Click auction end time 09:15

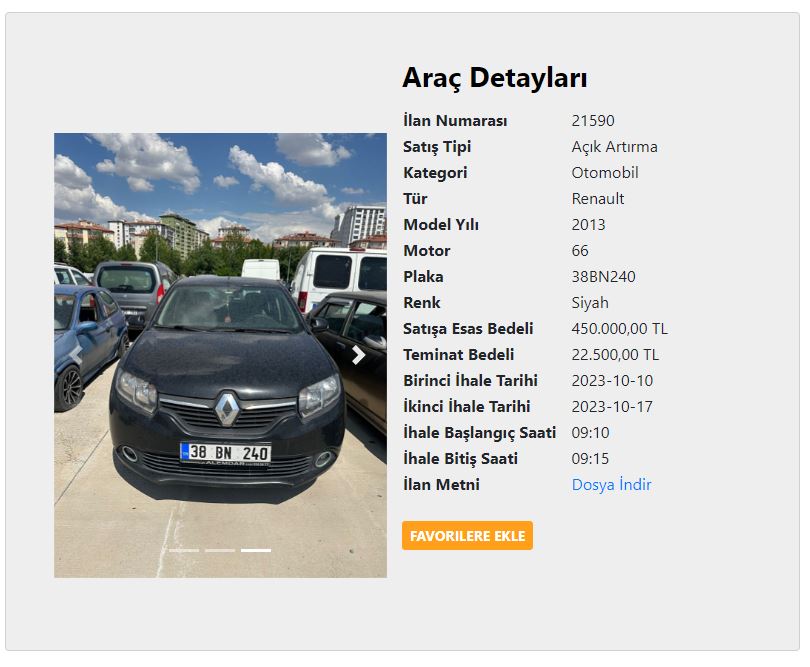click(x=590, y=459)
